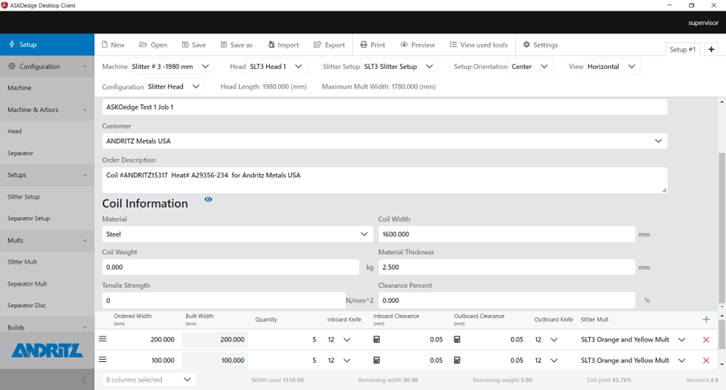Click the form's vertical scrollbar
Viewport: 726px width, 390px height.
[x=722, y=227]
